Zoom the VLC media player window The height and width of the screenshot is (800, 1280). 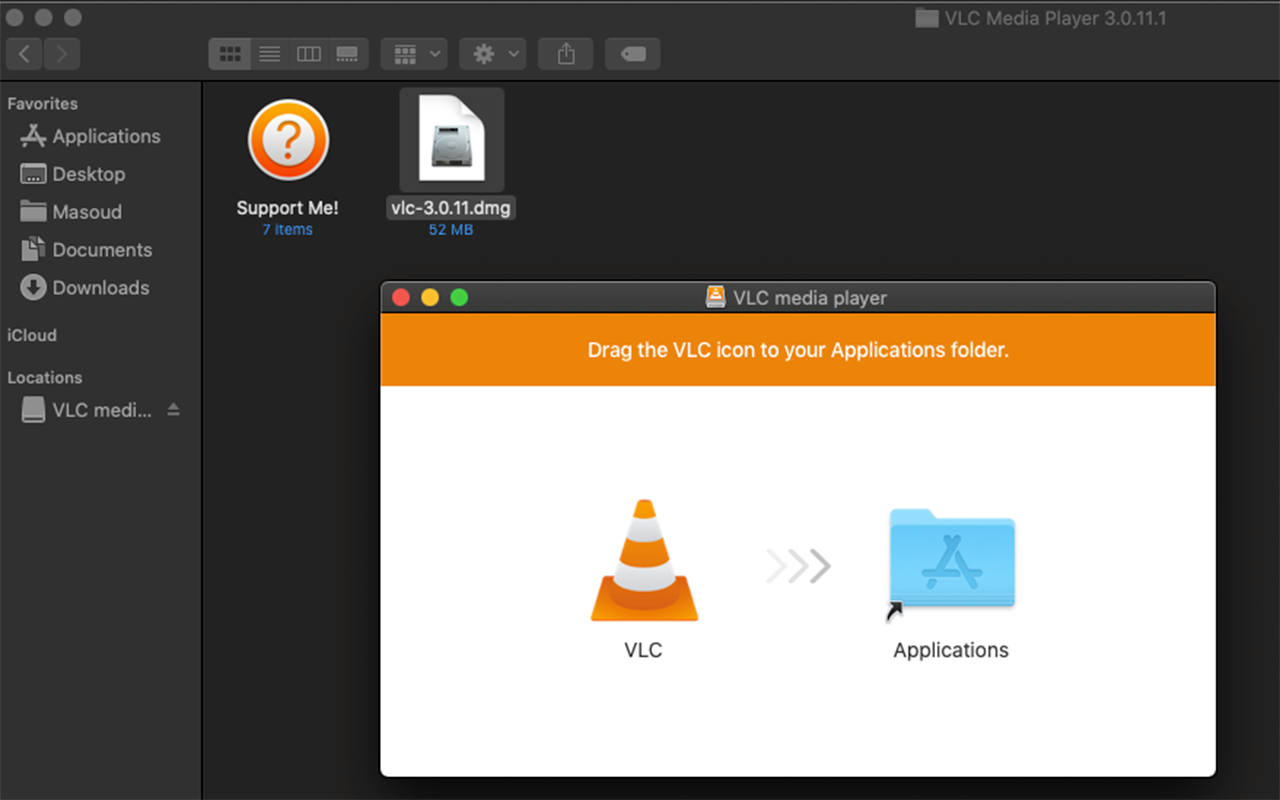pos(459,297)
